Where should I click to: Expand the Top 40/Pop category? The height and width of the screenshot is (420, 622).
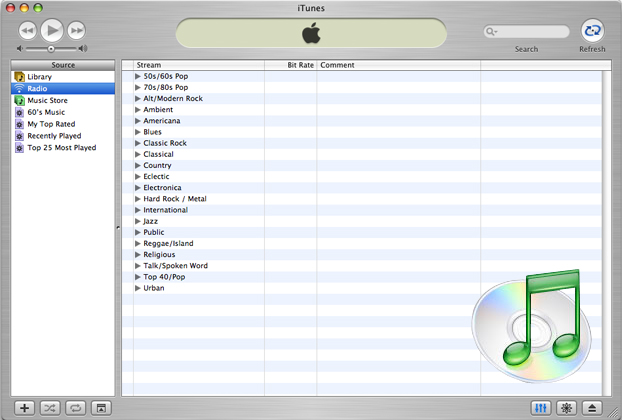(x=138, y=277)
